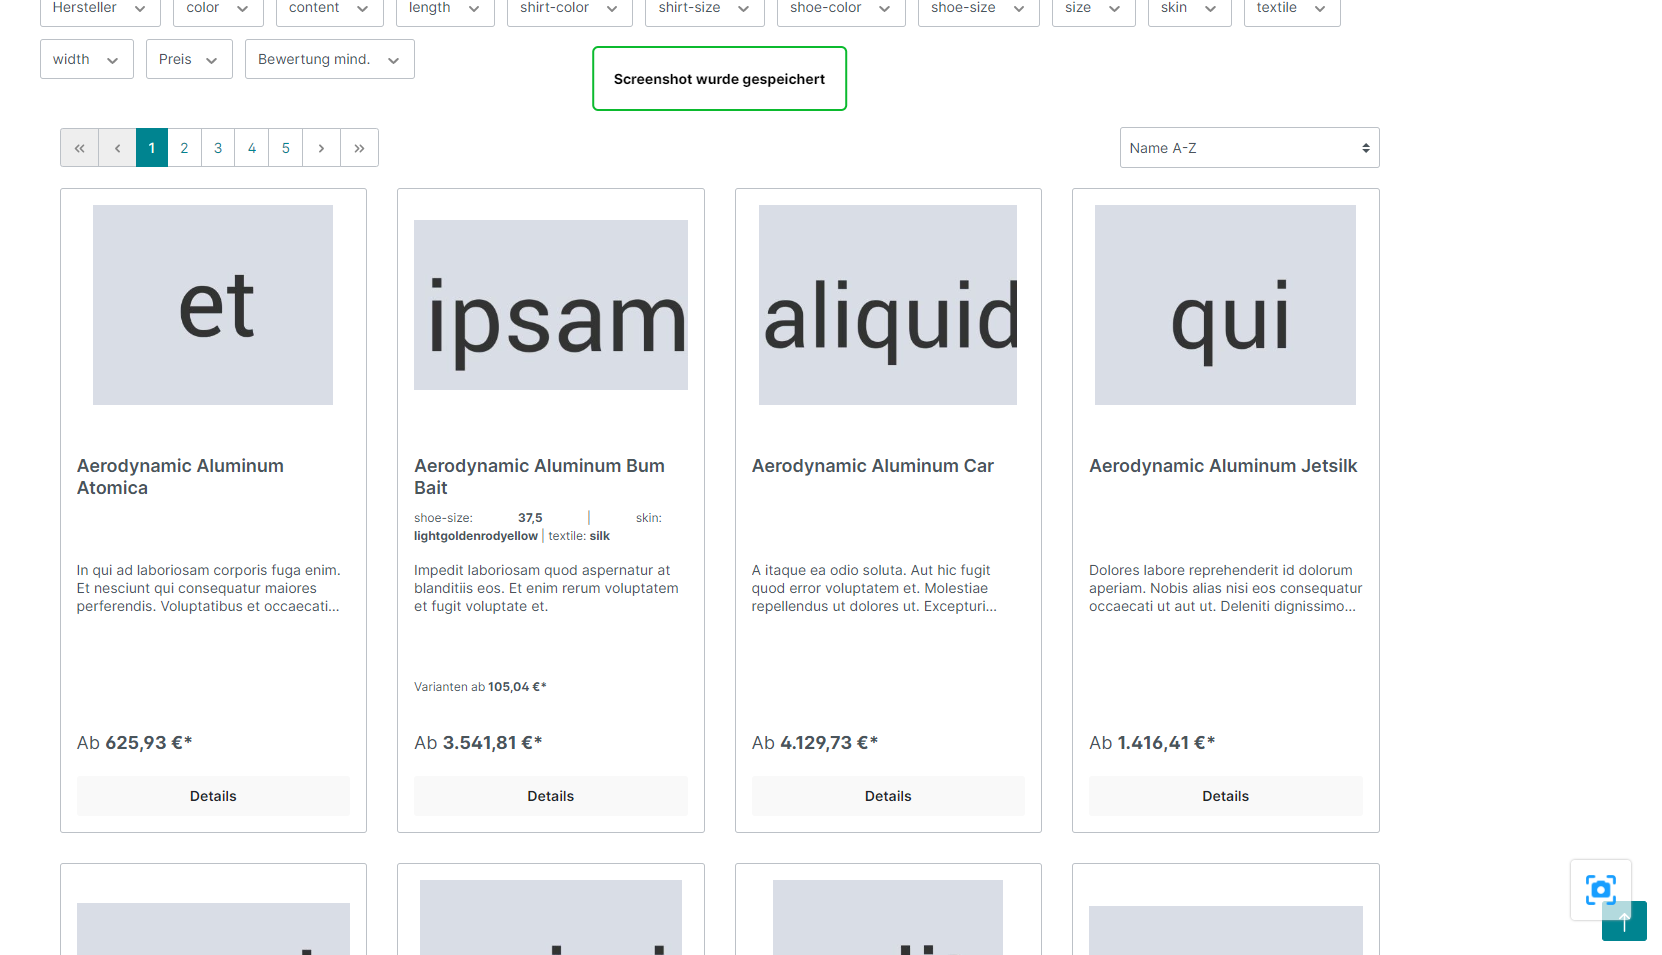Click the description starting 'In qui ad laboriosam'

(x=209, y=588)
